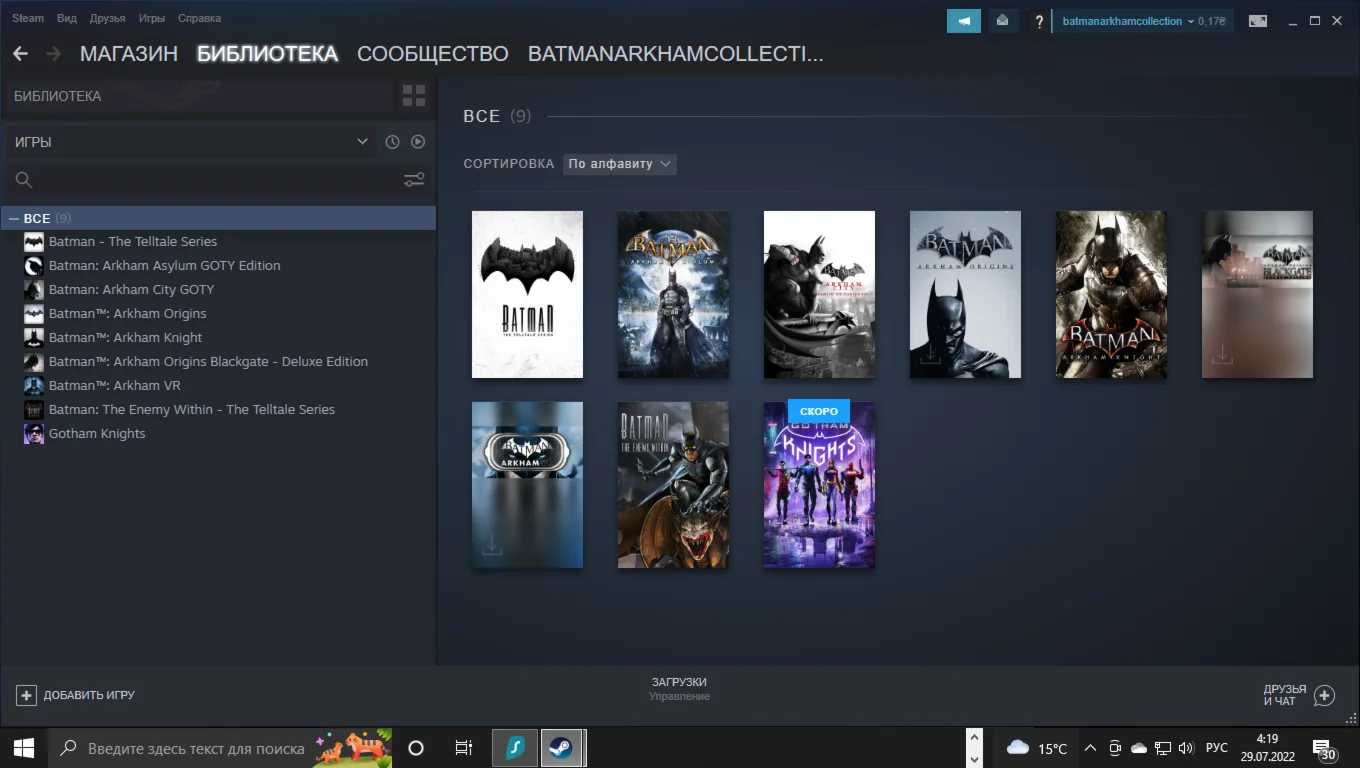Image resolution: width=1360 pixels, height=768 pixels.
Task: Open ЗАГРУЗКИ downloads manager
Action: pyautogui.click(x=679, y=688)
